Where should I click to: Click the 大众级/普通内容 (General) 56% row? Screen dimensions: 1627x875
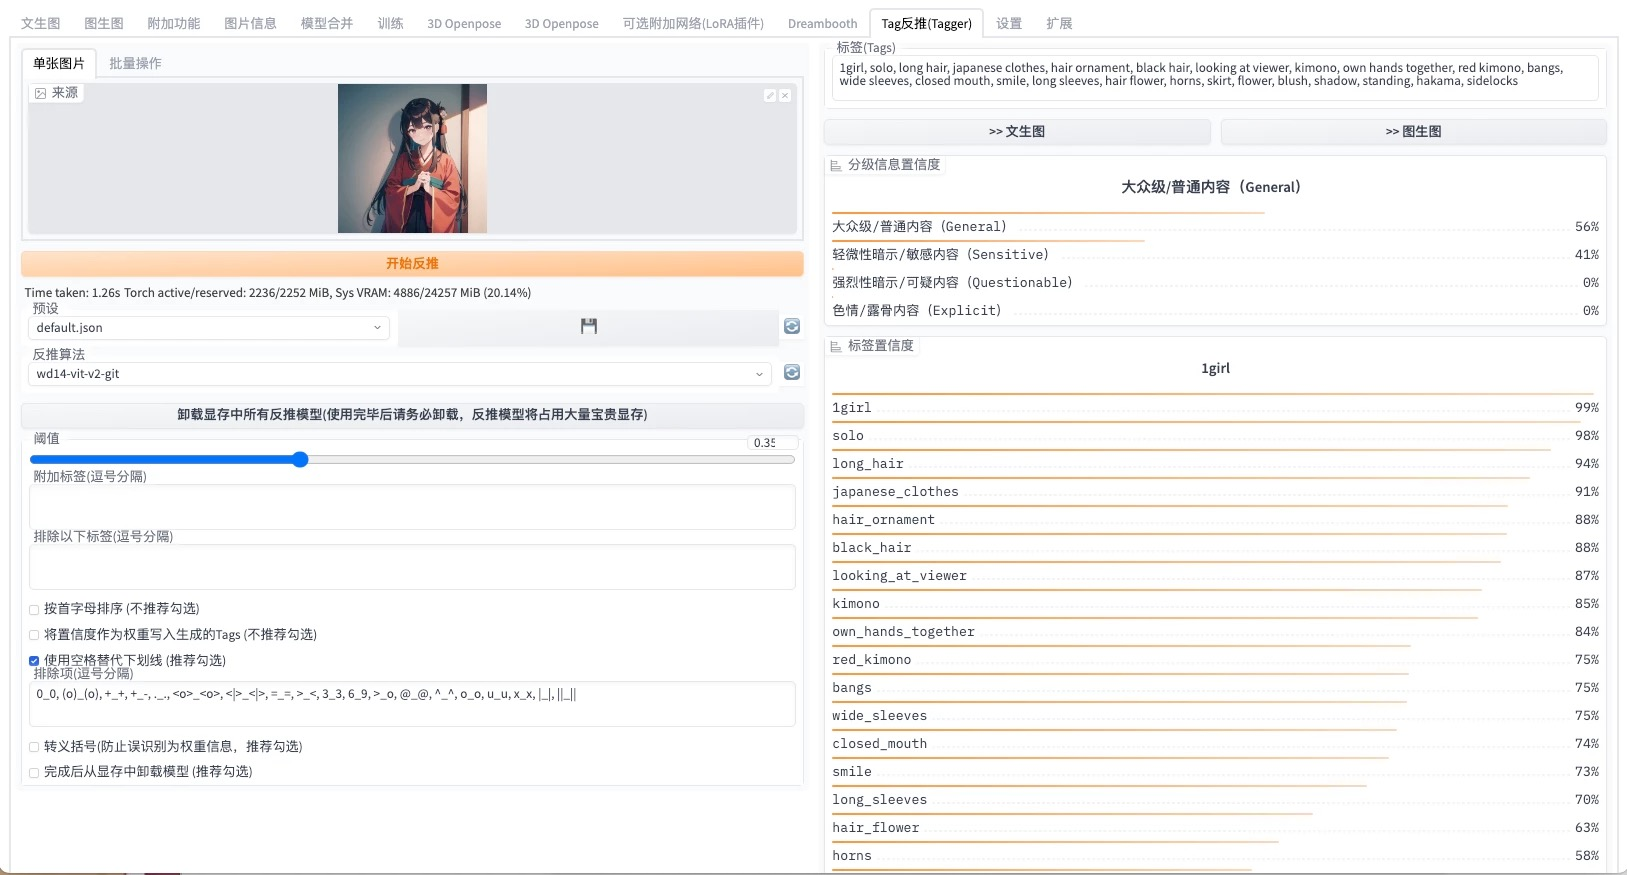pos(1215,227)
